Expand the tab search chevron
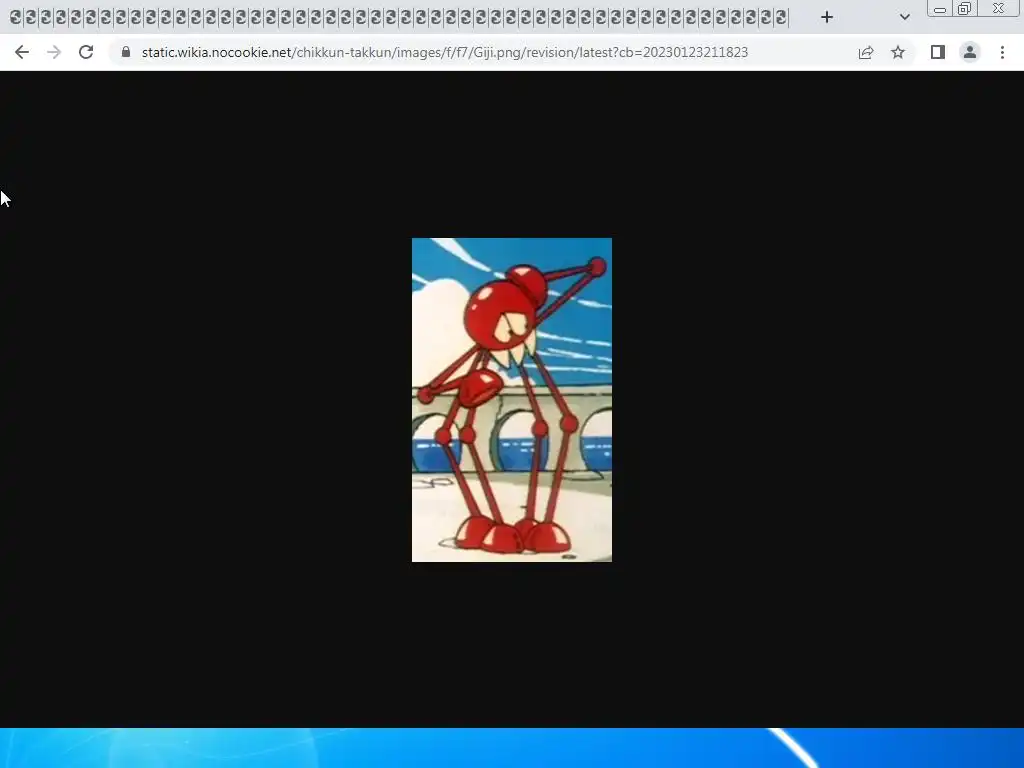1024x768 pixels. click(904, 17)
